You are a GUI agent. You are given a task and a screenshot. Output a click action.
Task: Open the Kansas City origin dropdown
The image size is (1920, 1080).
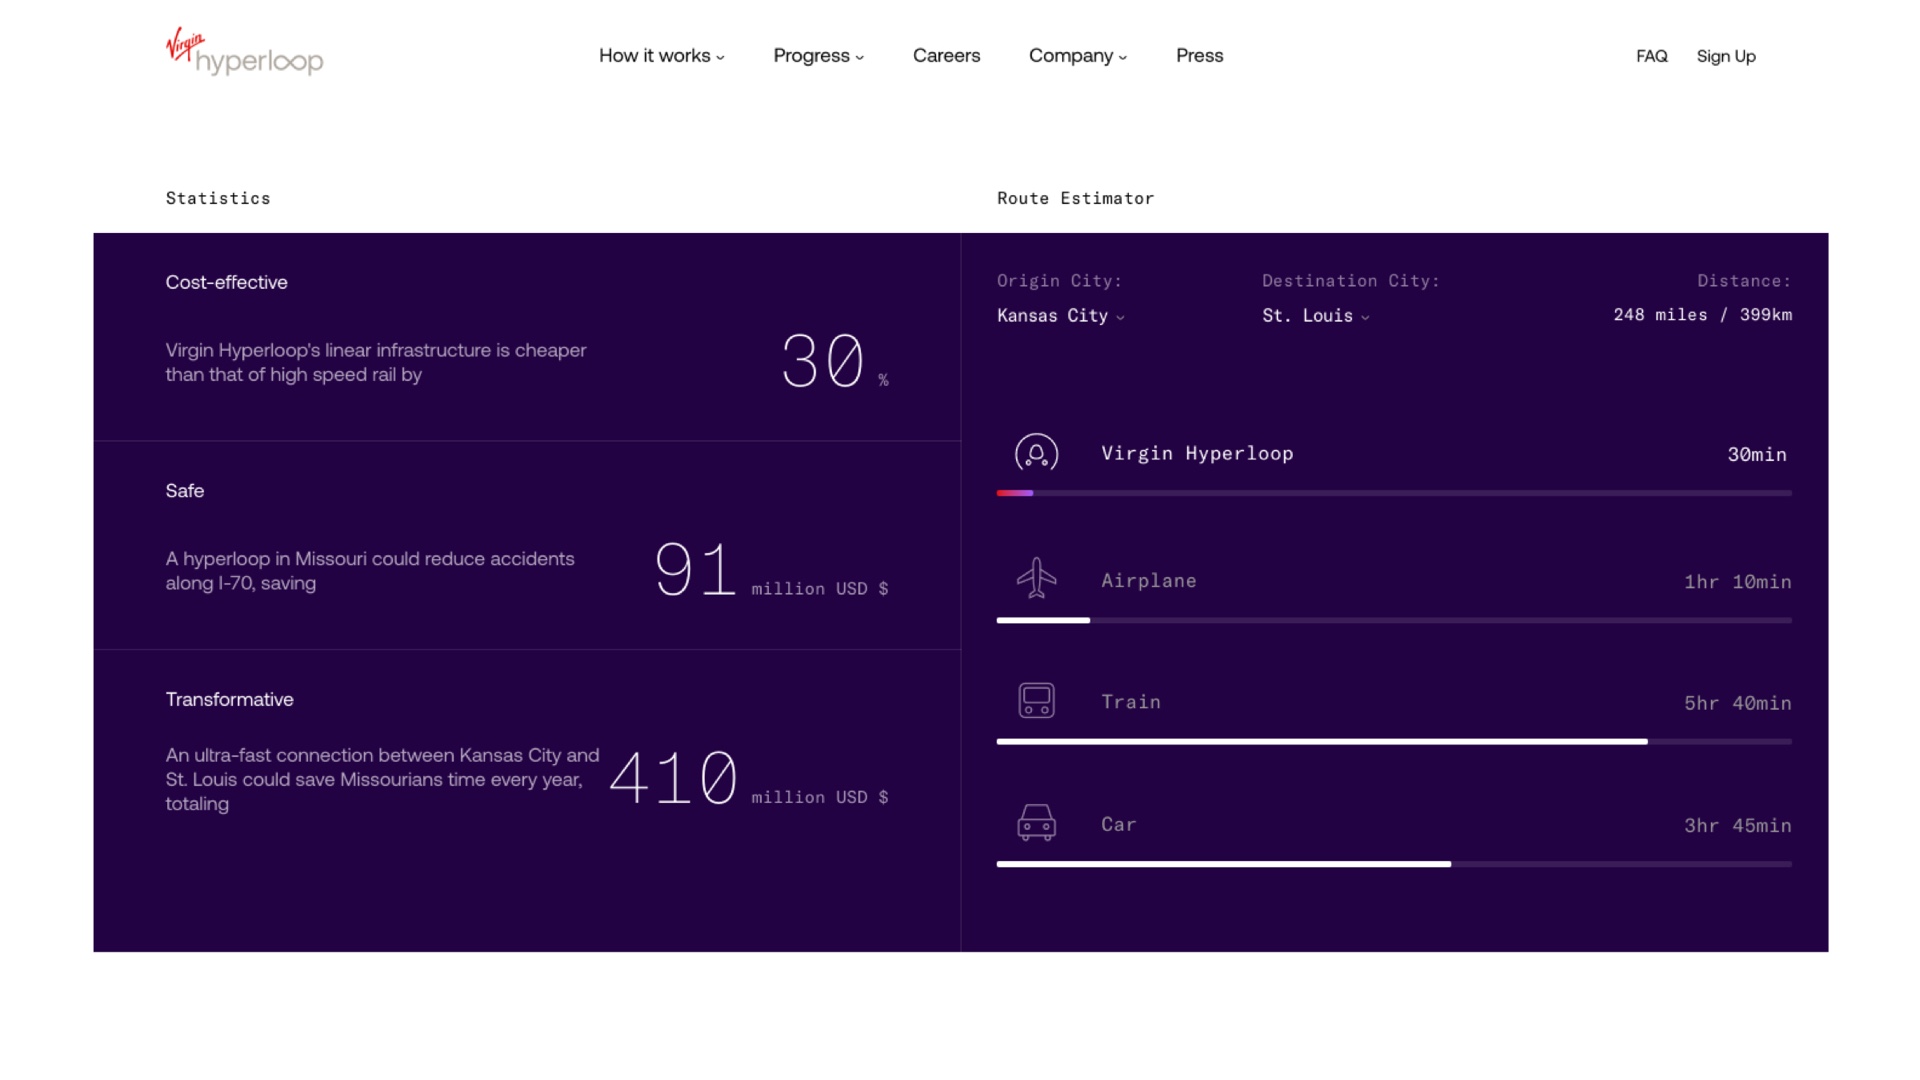point(1060,316)
